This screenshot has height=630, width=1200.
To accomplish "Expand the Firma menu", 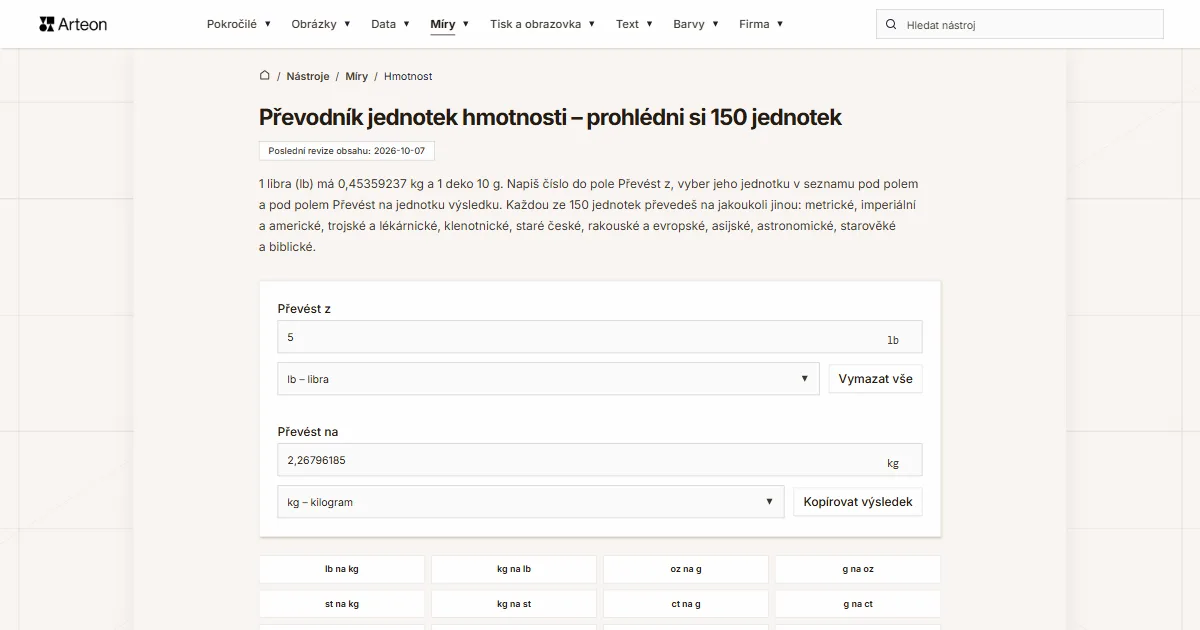I will tap(761, 24).
